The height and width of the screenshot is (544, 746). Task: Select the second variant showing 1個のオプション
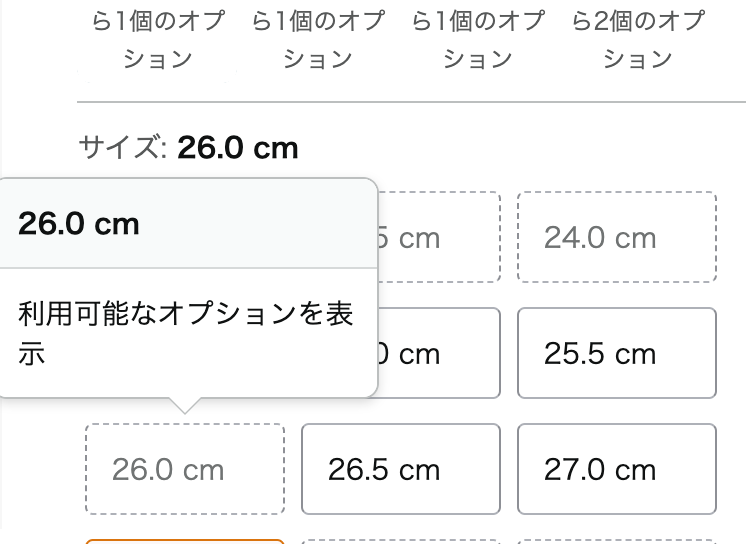318,40
